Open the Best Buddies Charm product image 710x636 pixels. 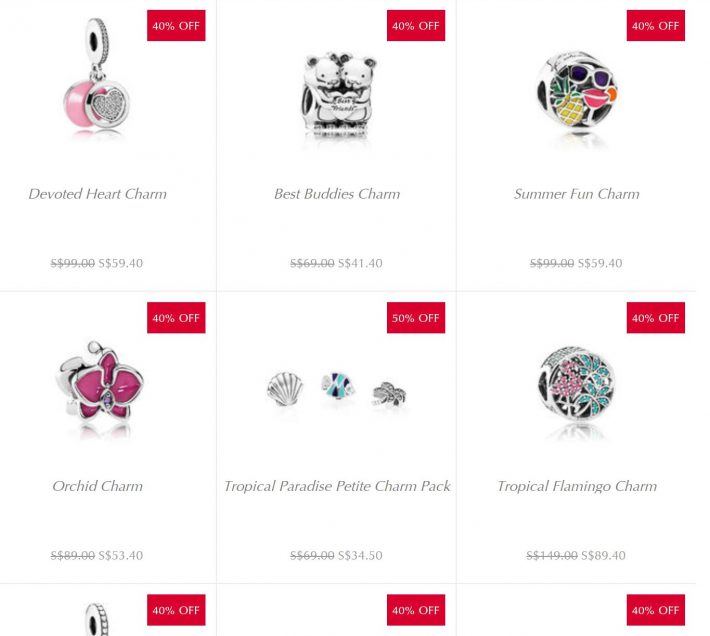339,96
